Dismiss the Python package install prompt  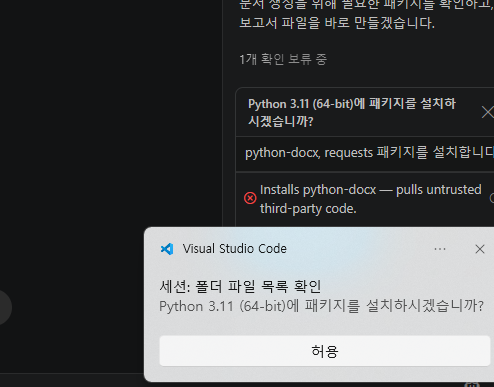488,112
